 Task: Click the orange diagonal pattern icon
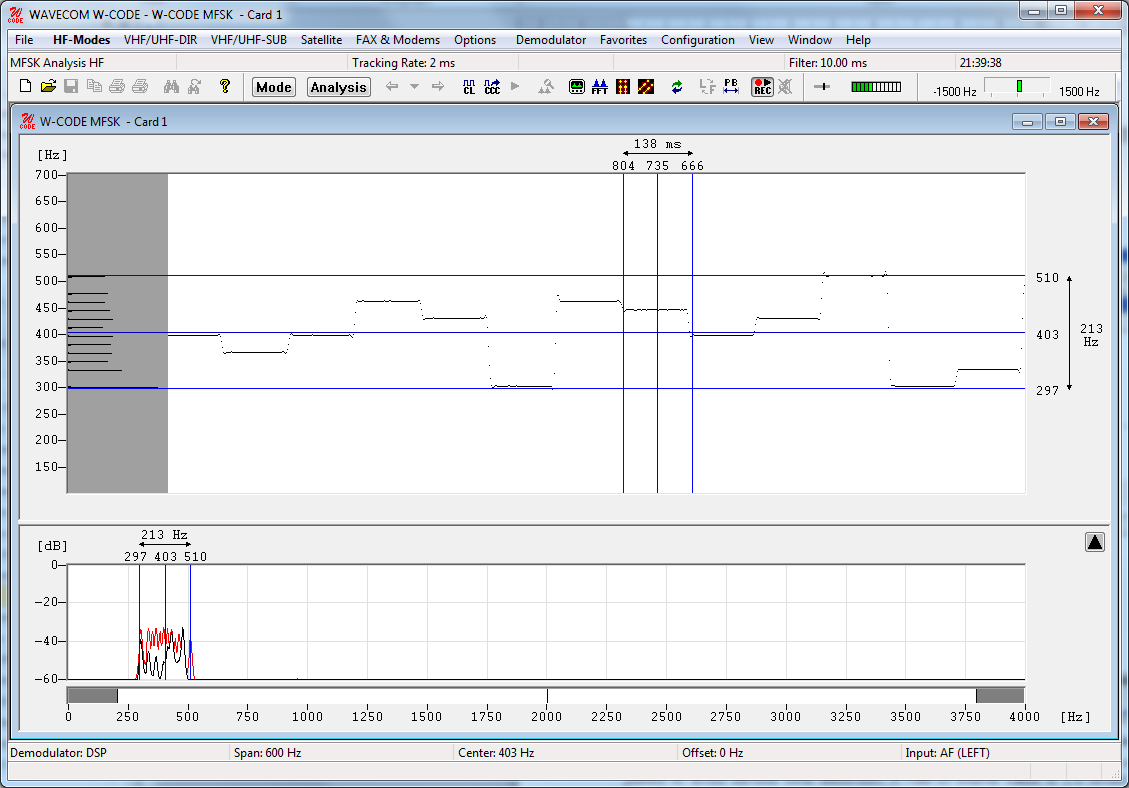pos(646,86)
